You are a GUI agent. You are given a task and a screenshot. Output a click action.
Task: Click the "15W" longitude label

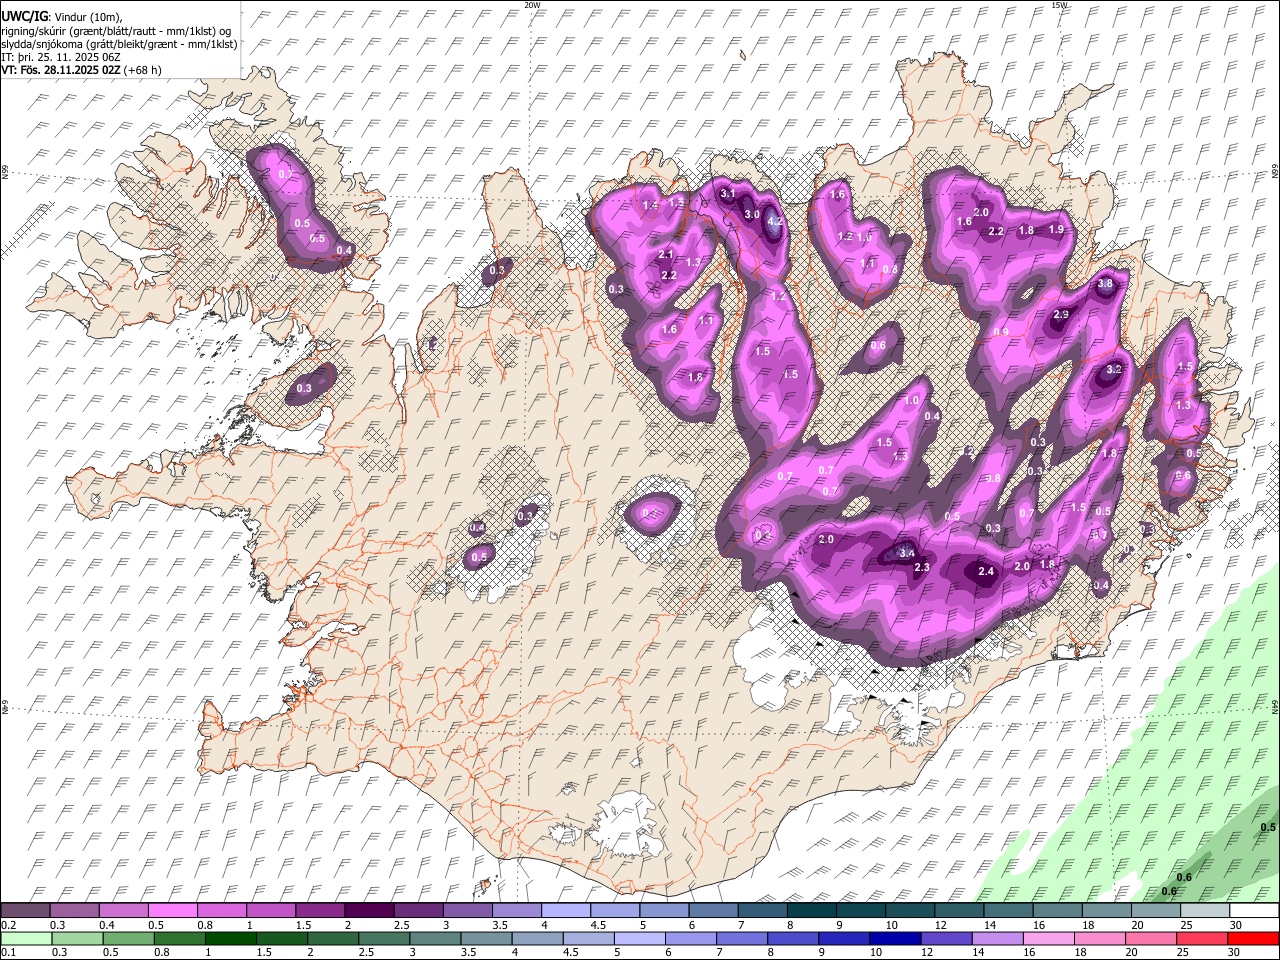point(1059,5)
